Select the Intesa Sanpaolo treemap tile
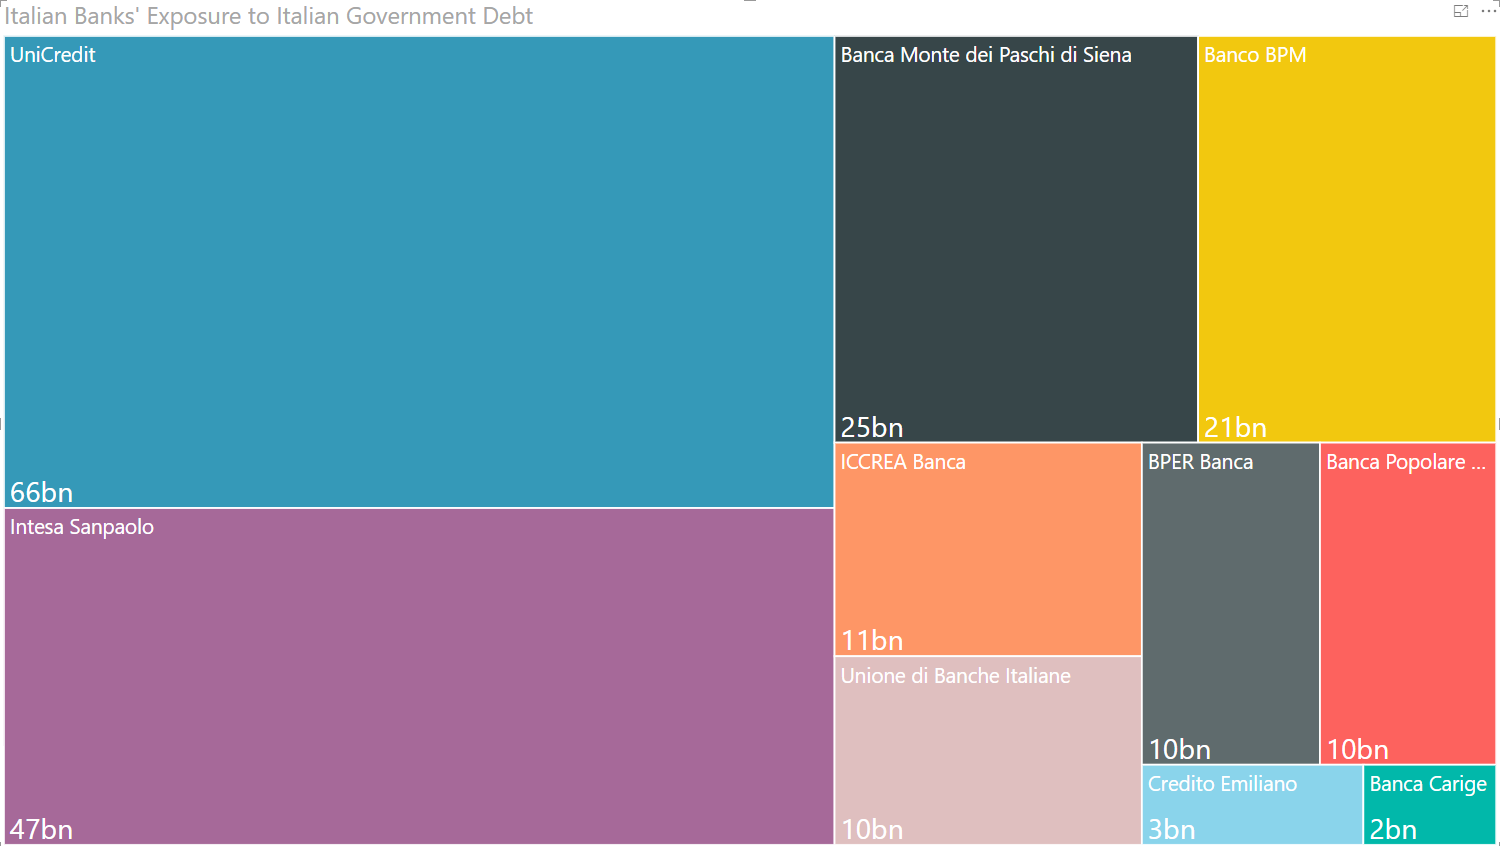The width and height of the screenshot is (1500, 846). point(419,676)
